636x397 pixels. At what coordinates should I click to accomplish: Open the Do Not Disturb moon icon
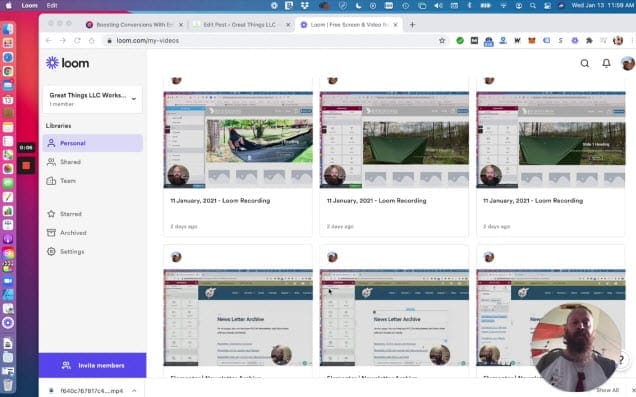(x=358, y=6)
